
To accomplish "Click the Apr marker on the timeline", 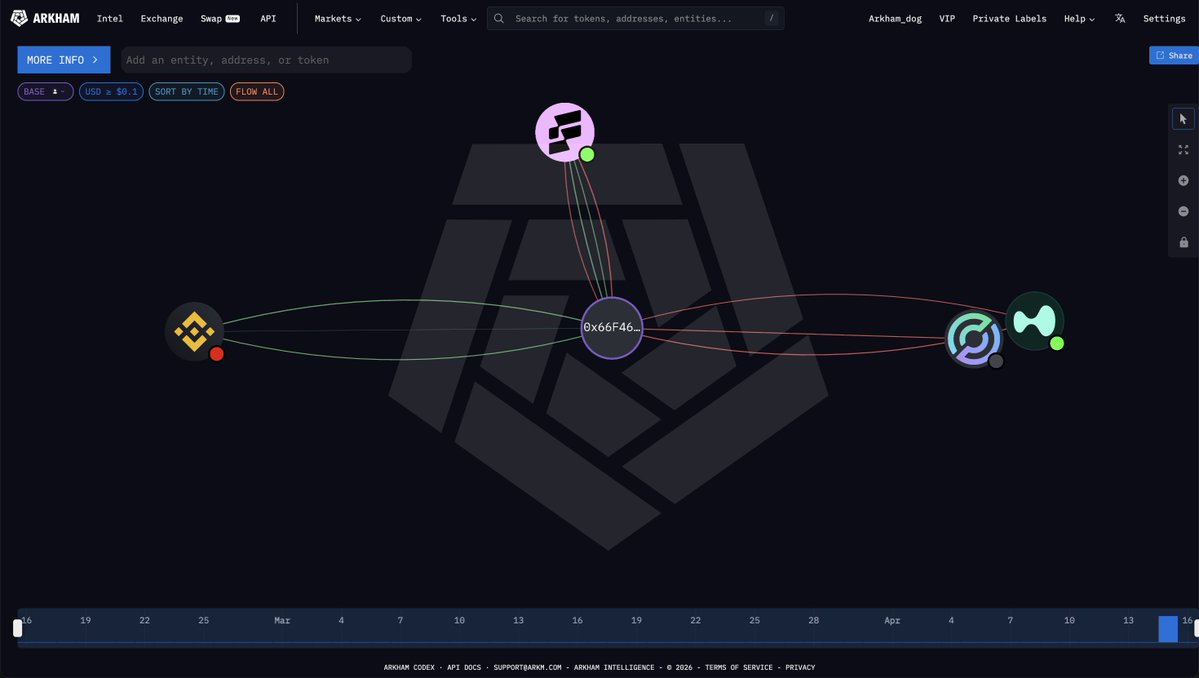I will pos(892,621).
